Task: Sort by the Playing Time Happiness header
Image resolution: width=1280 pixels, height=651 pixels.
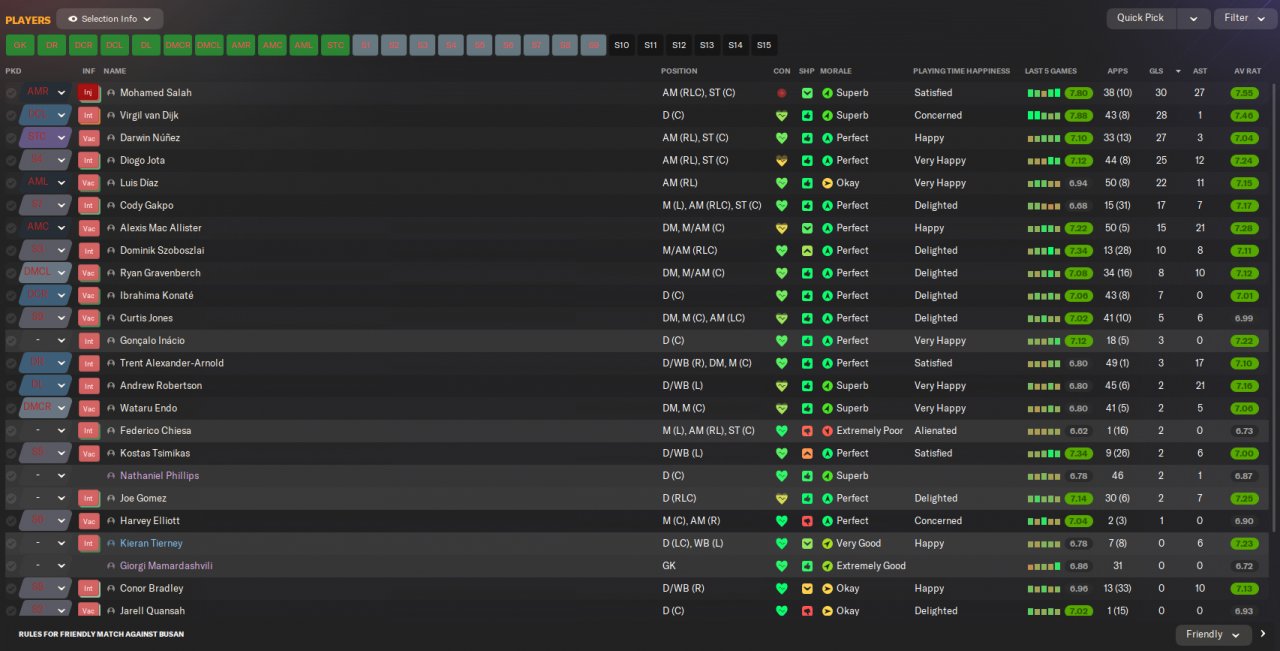Action: 961,71
